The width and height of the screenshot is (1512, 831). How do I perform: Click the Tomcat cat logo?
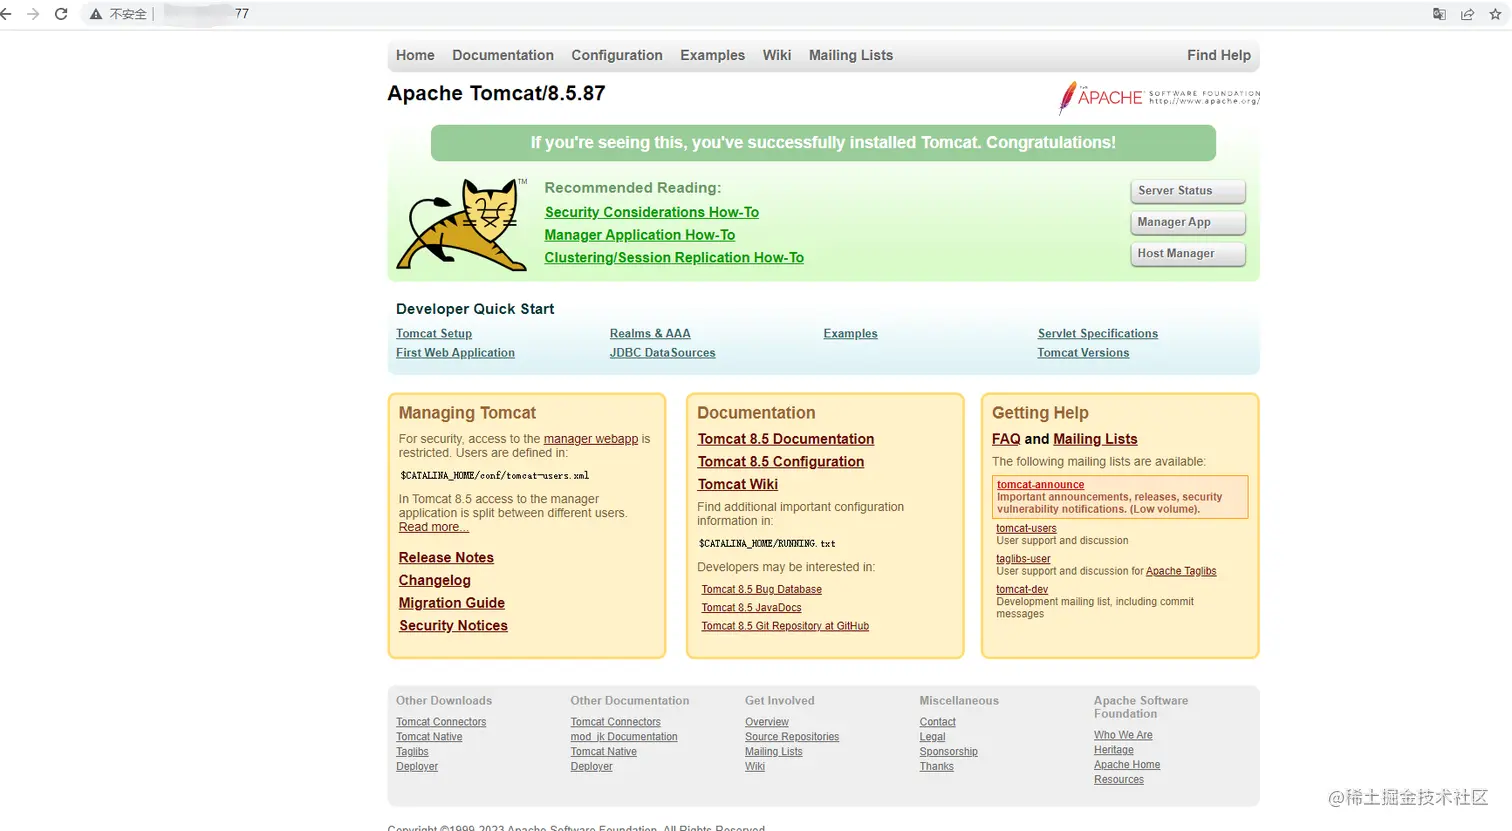click(x=462, y=225)
